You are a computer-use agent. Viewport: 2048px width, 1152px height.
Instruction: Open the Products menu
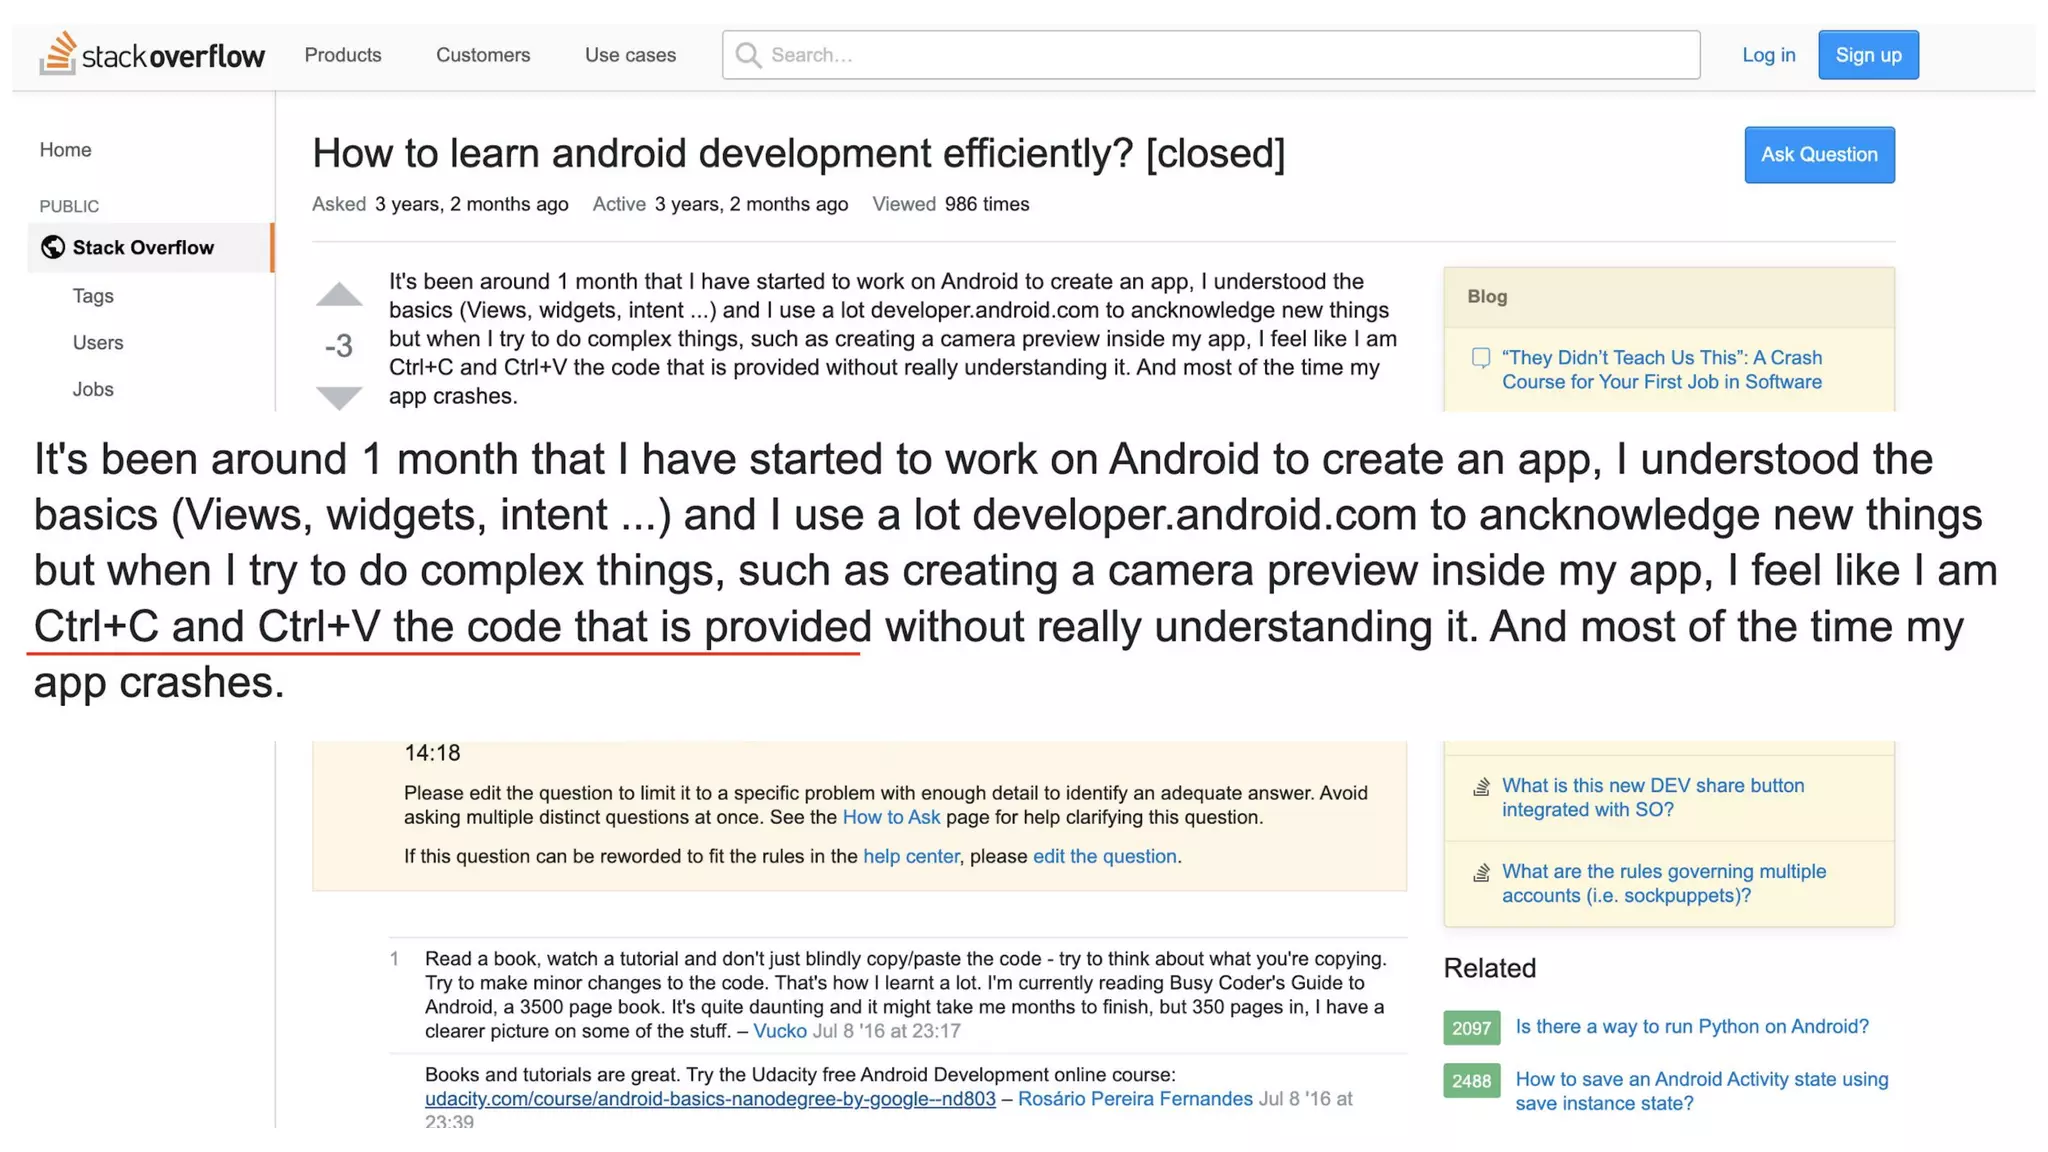click(x=343, y=55)
